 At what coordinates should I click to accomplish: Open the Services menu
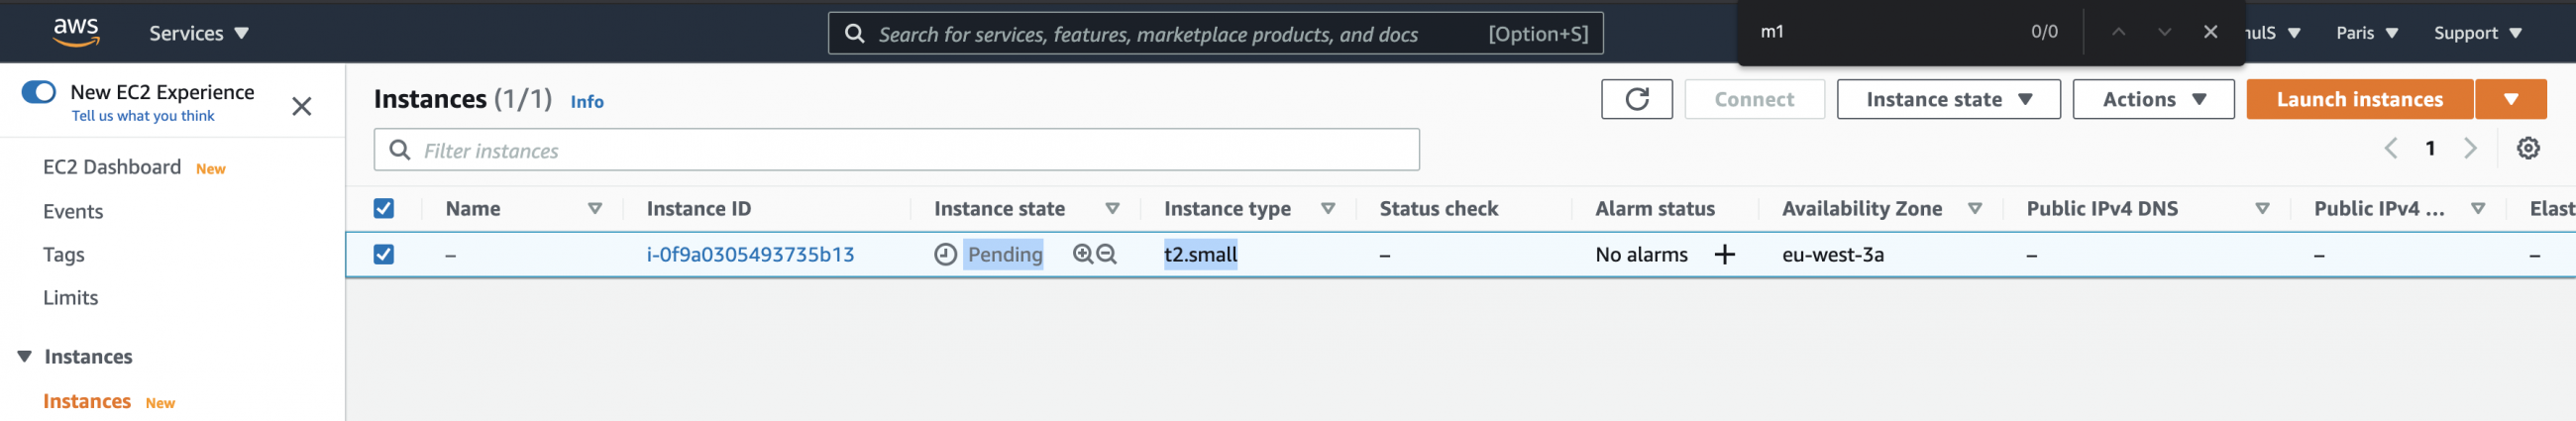click(199, 33)
